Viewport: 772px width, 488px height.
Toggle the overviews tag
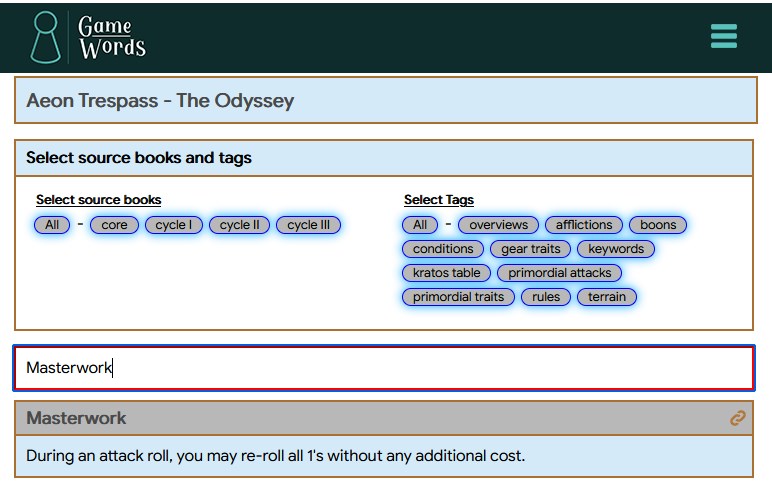(498, 225)
